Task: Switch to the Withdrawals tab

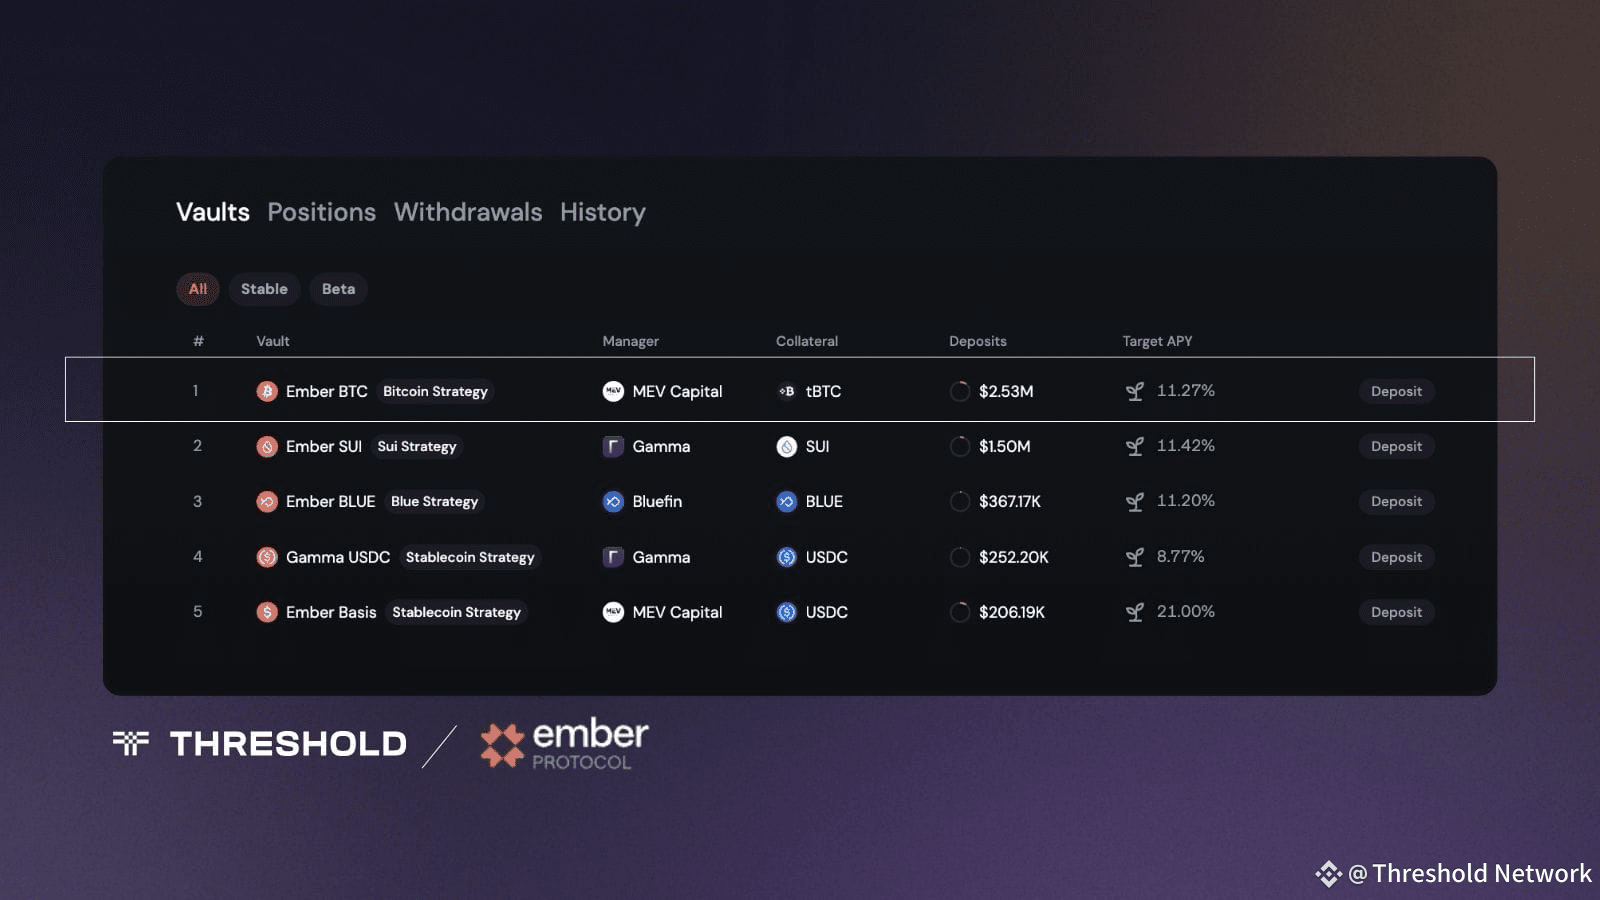Action: click(468, 212)
